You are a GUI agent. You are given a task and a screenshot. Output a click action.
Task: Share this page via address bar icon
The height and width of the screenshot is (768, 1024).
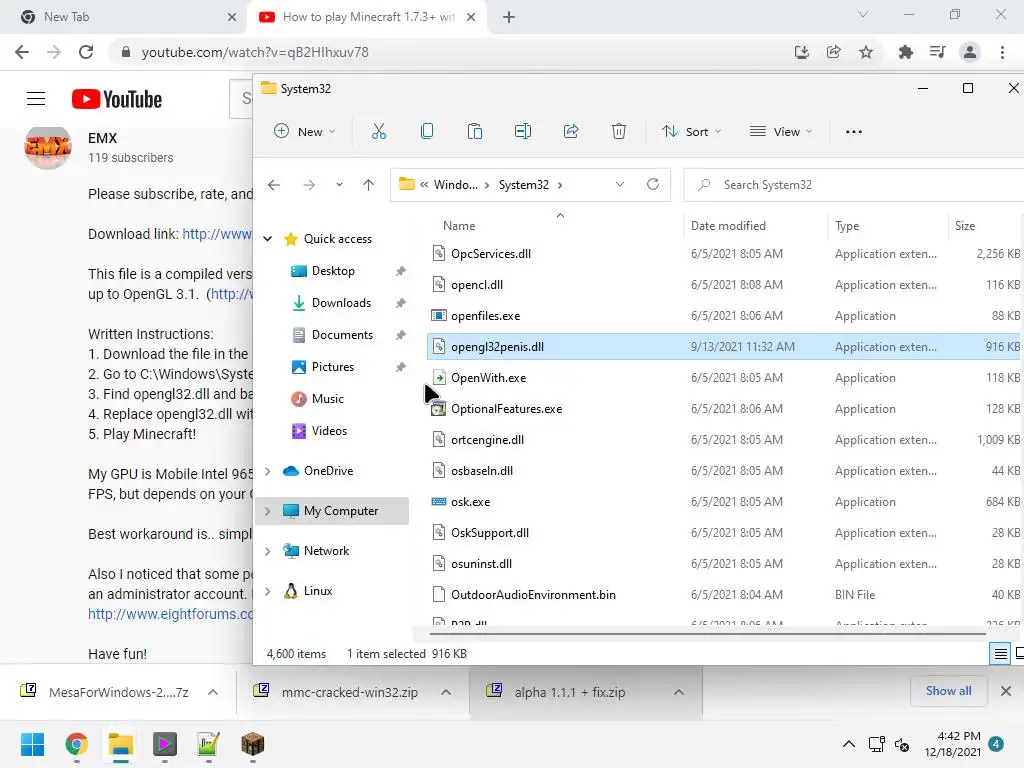(x=834, y=52)
